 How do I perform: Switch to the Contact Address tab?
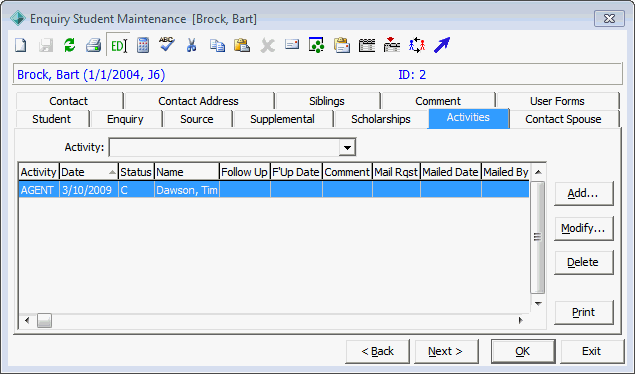[198, 101]
